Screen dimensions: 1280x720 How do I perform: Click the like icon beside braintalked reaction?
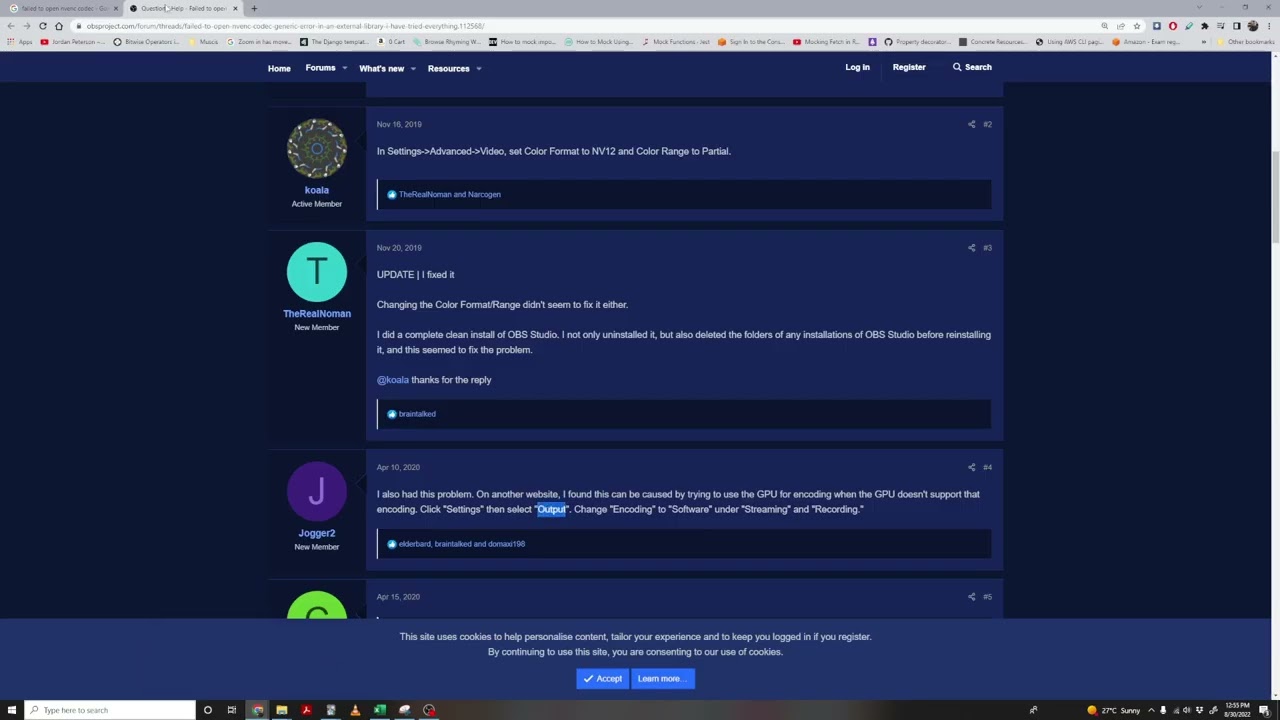(x=391, y=414)
